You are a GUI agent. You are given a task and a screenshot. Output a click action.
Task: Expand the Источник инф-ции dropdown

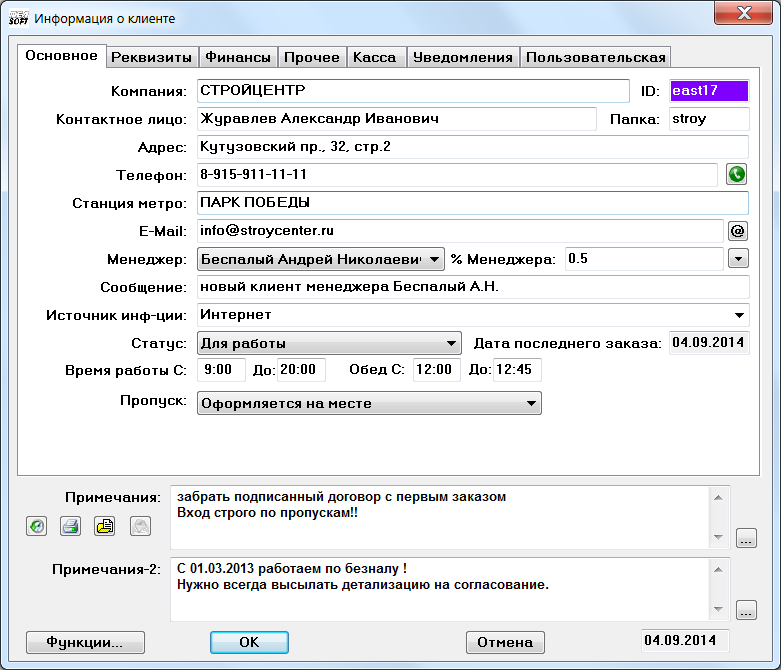739,315
